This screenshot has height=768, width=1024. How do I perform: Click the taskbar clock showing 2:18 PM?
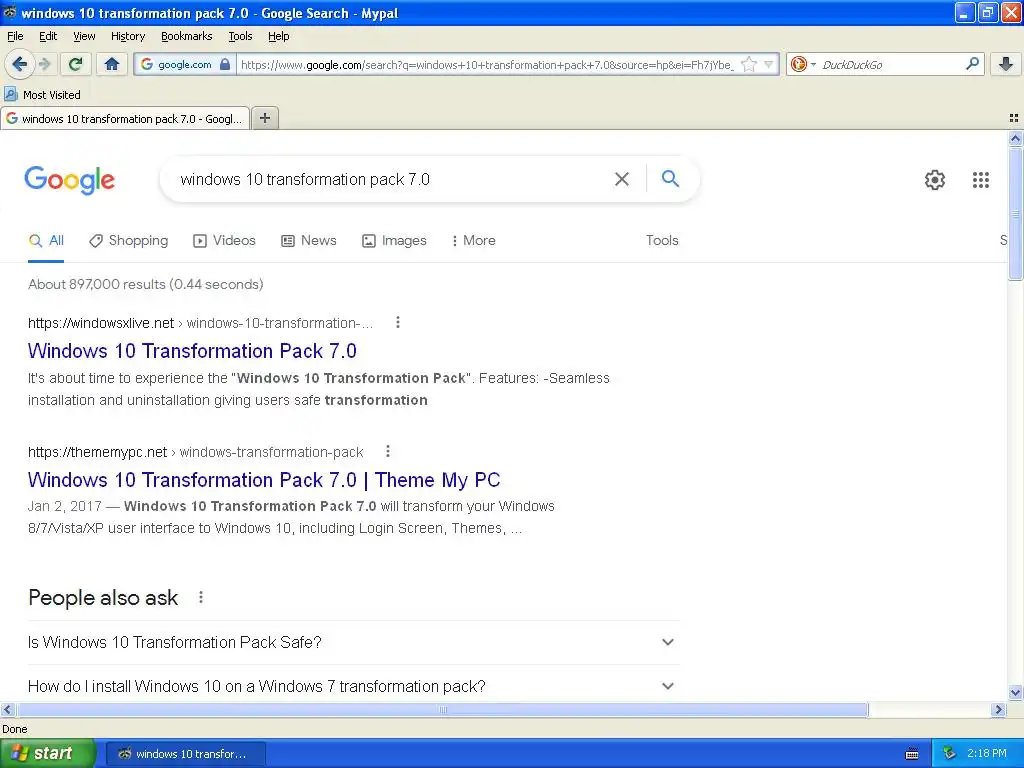tap(987, 753)
